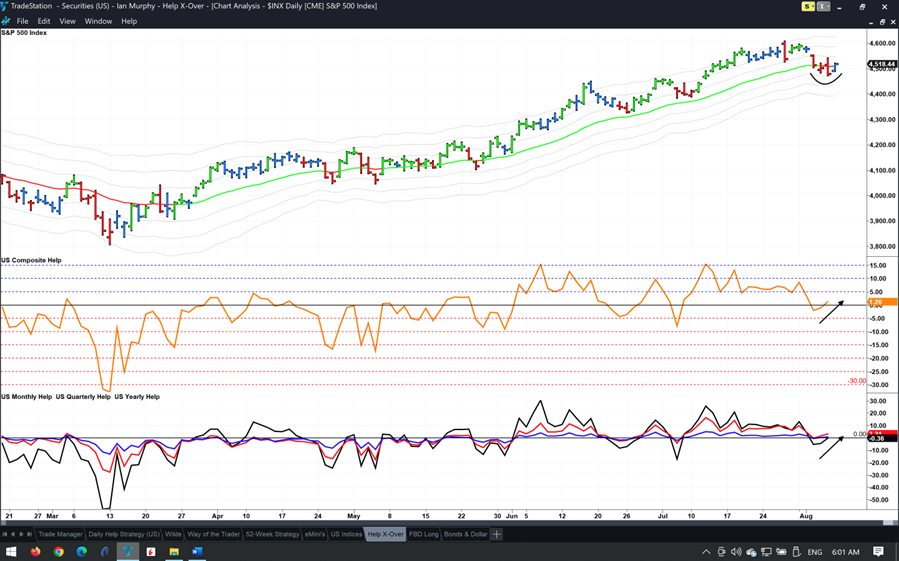899x561 pixels.
Task: Open the File menu
Action: point(22,21)
